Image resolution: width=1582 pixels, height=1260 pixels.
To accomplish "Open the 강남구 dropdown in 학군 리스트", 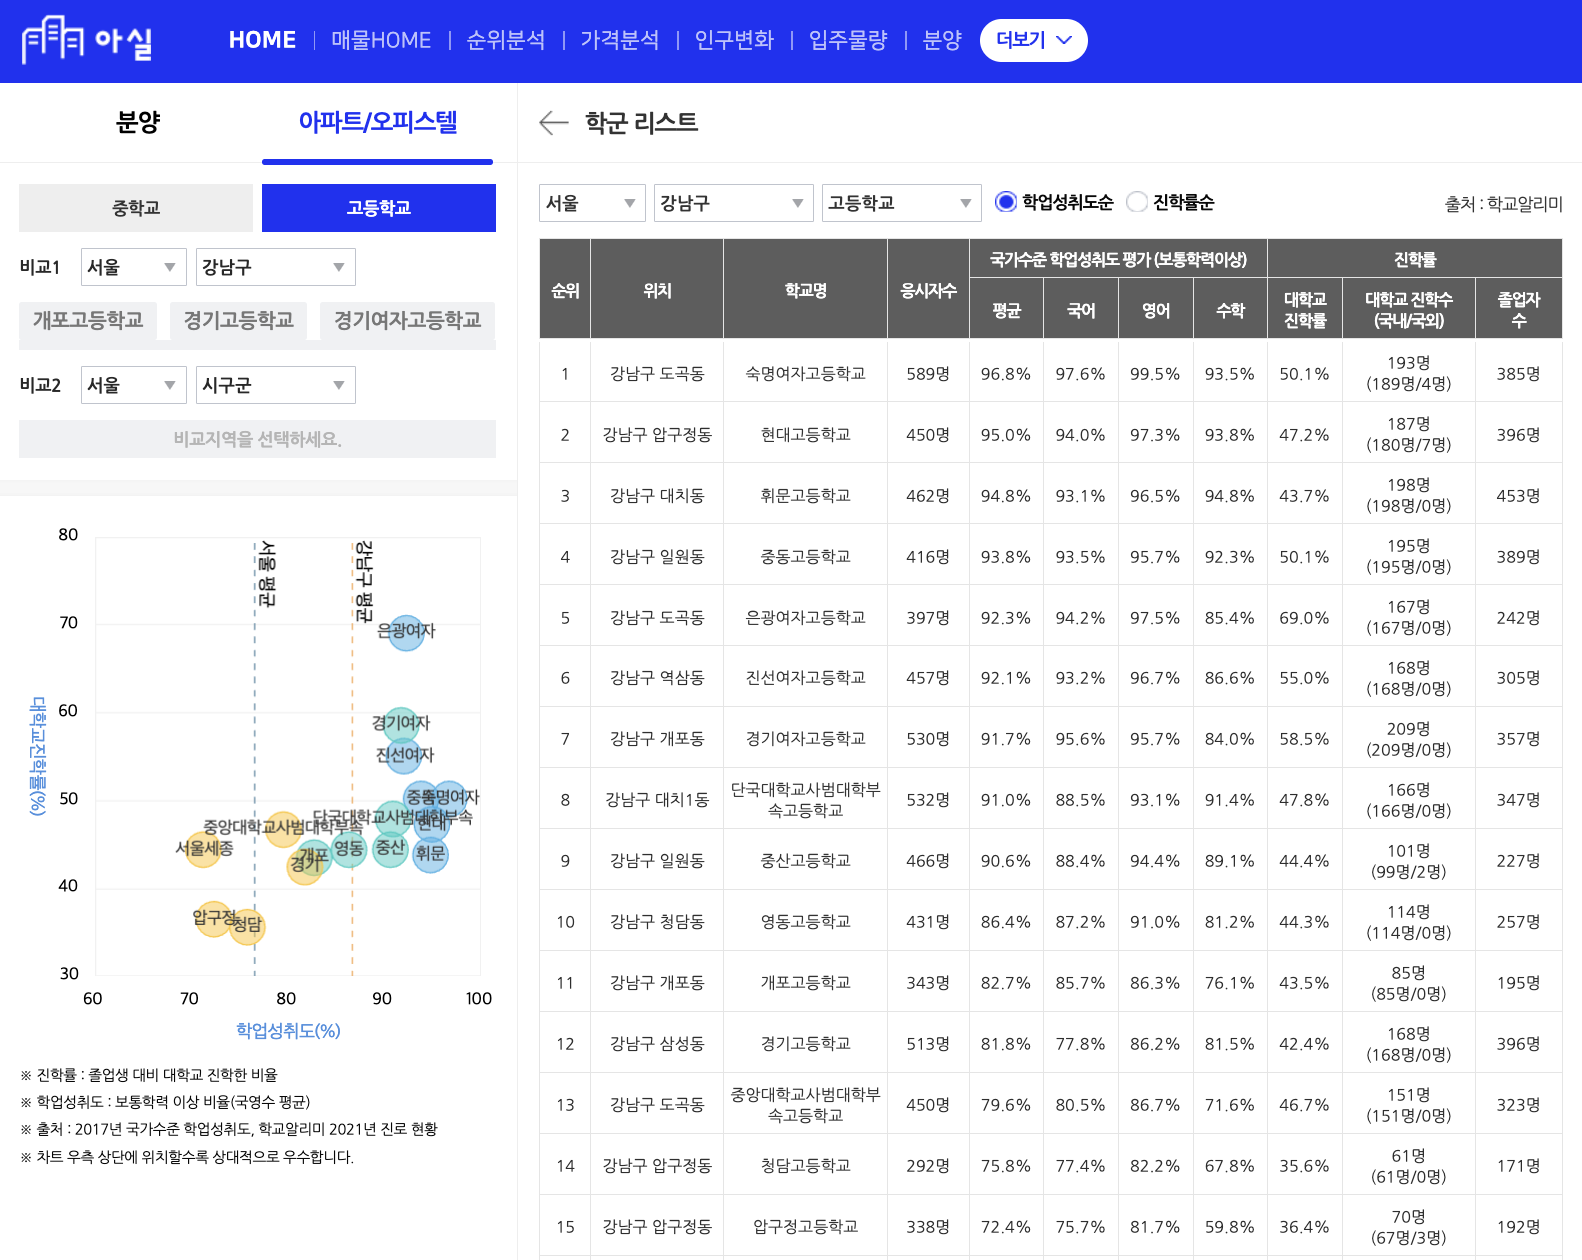I will coord(733,203).
